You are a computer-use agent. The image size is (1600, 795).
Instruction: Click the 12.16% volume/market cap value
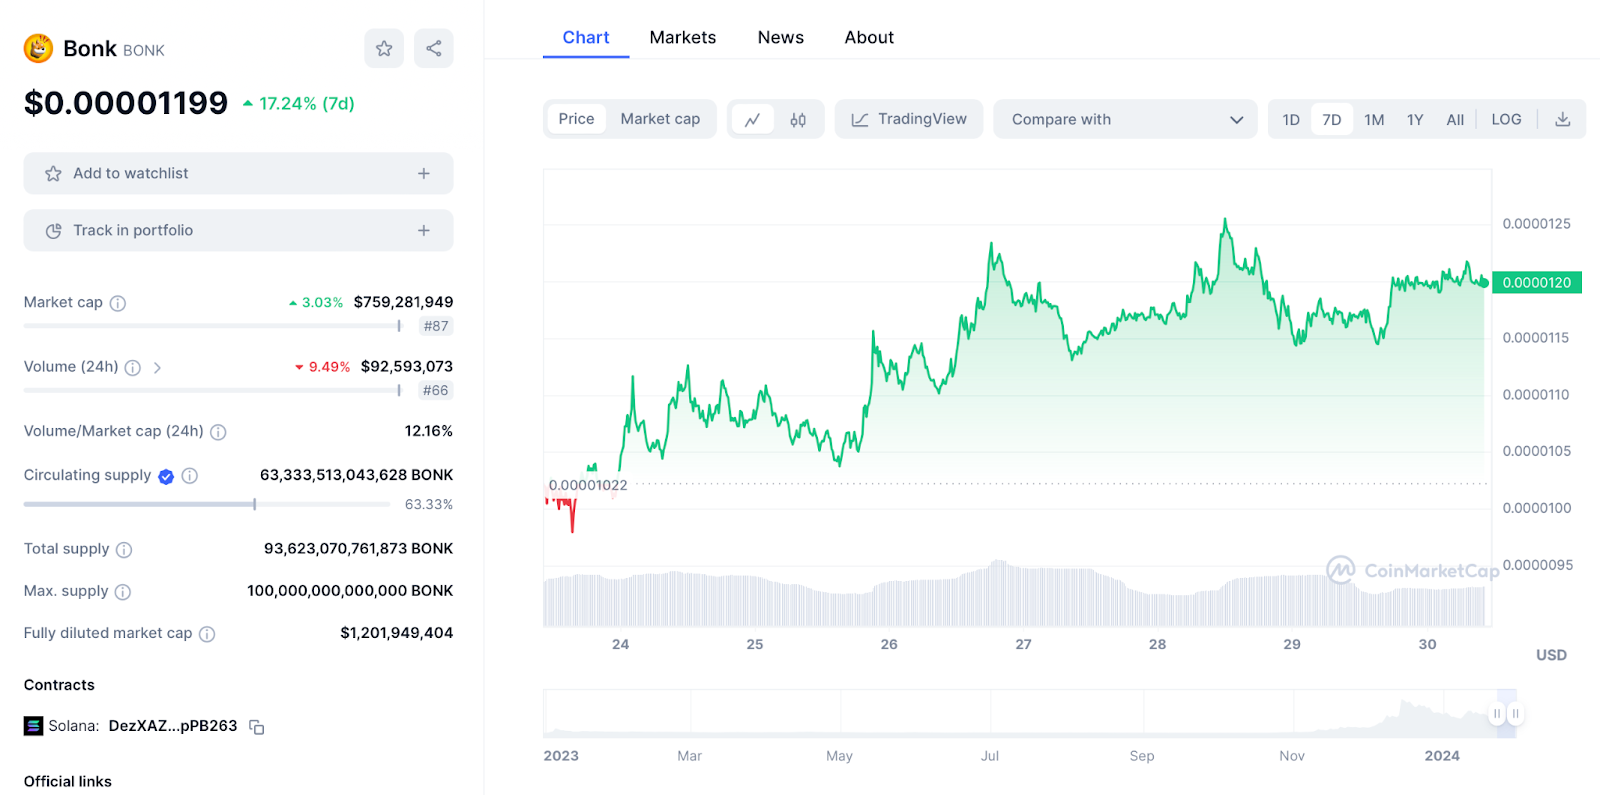(429, 431)
